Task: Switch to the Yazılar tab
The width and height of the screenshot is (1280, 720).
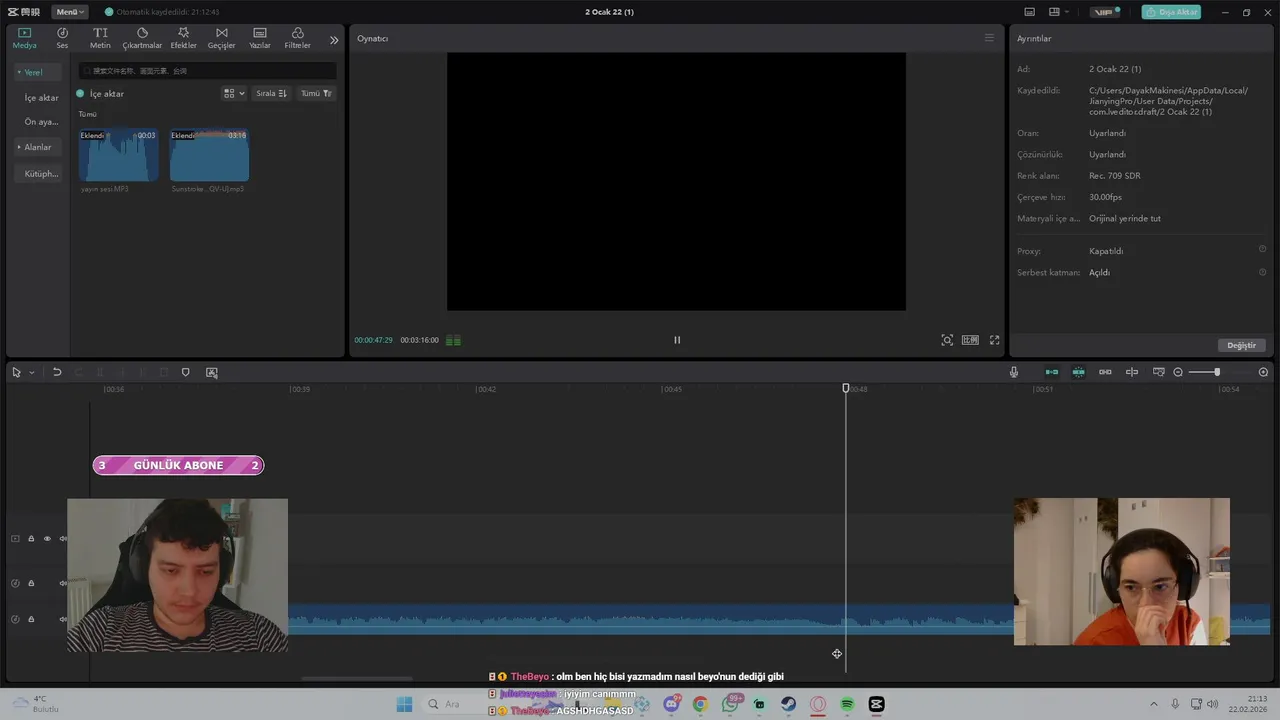Action: pyautogui.click(x=260, y=38)
